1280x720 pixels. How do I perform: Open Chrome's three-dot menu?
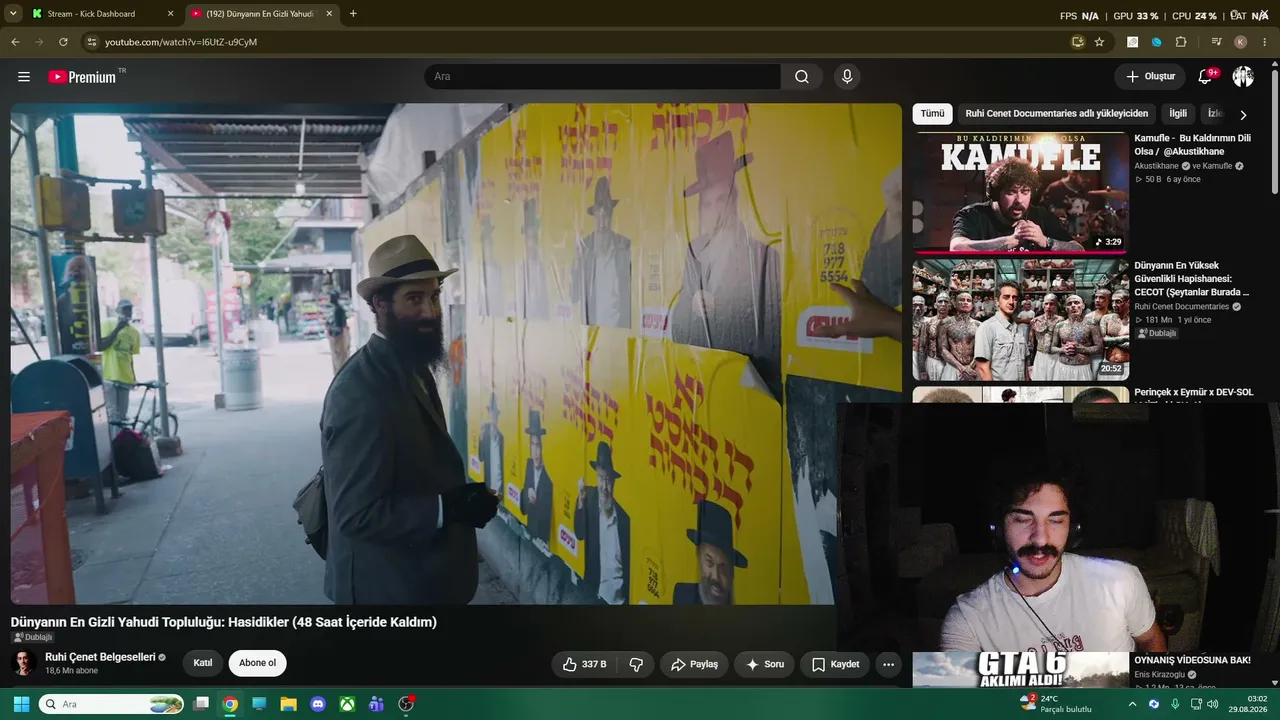coord(1265,42)
